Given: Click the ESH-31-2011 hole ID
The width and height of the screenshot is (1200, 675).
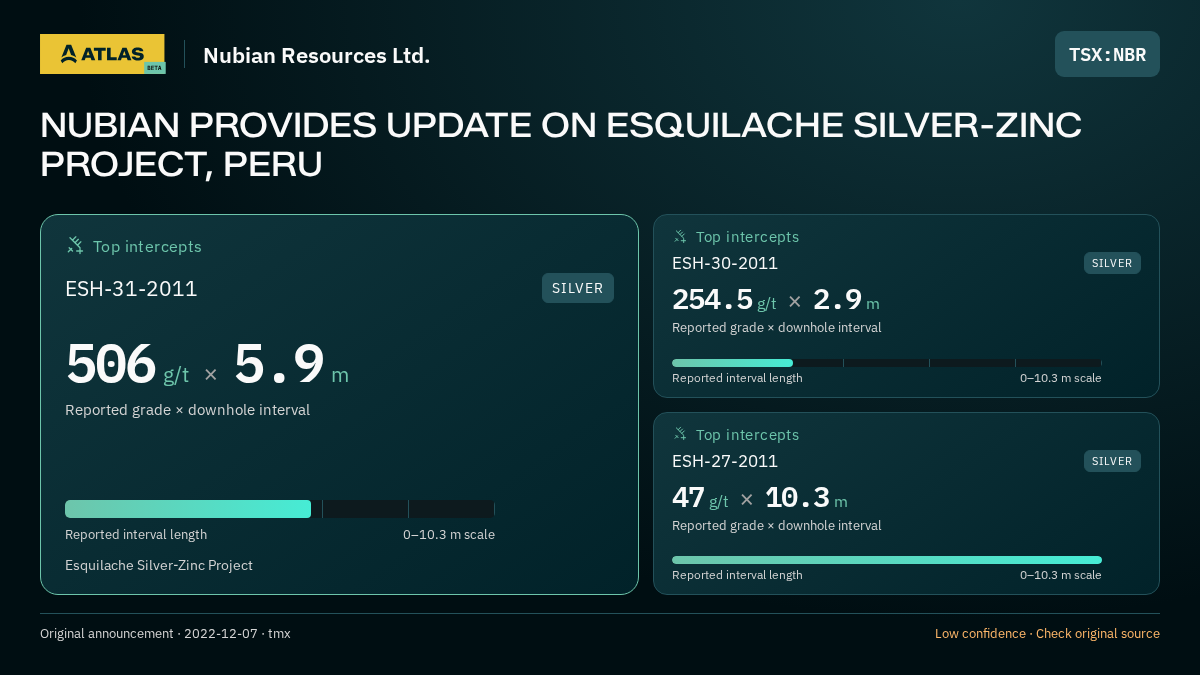Looking at the screenshot, I should click(131, 289).
